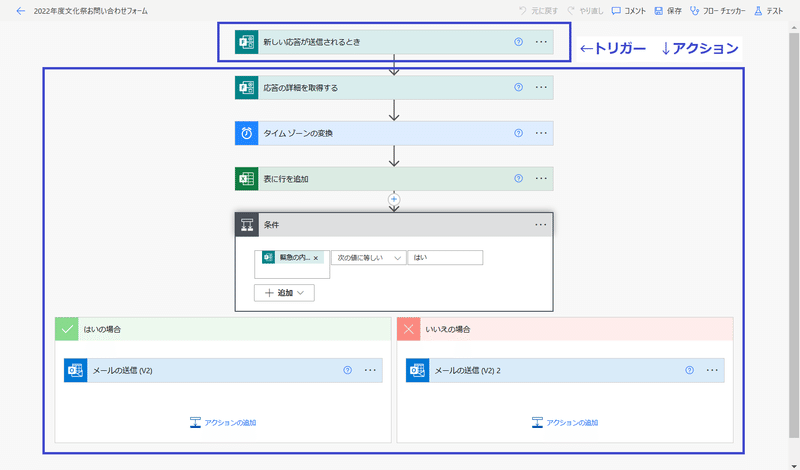800x470 pixels.
Task: Click the green check icon はいの場合
Action: point(67,329)
